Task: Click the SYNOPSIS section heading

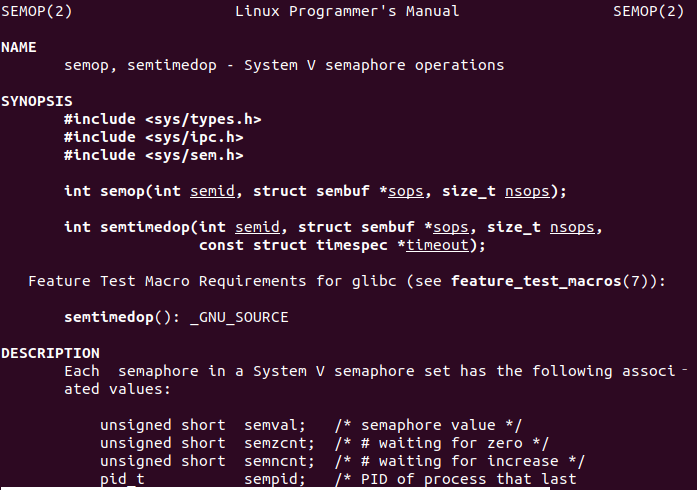Action: tap(36, 102)
